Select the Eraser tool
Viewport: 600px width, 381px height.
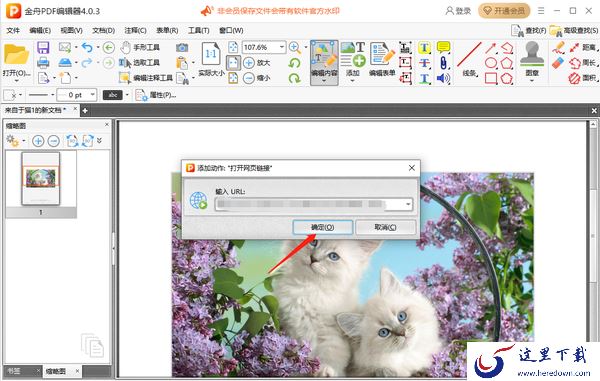(x=558, y=62)
